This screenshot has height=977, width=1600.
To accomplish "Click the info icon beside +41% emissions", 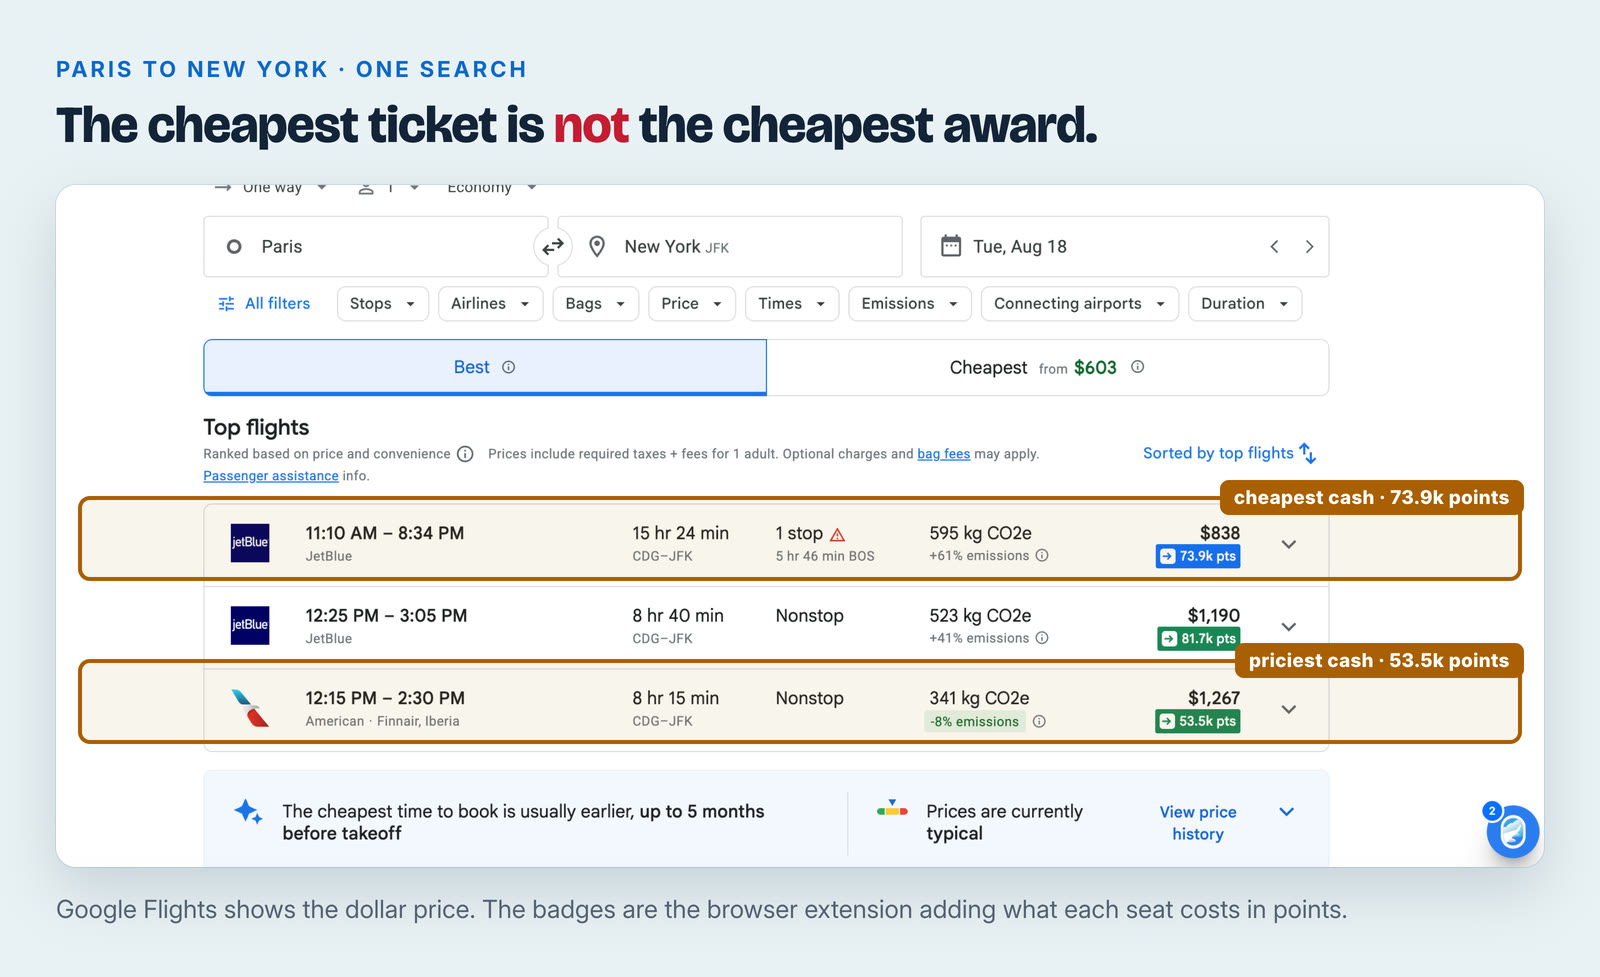I will coord(1042,638).
